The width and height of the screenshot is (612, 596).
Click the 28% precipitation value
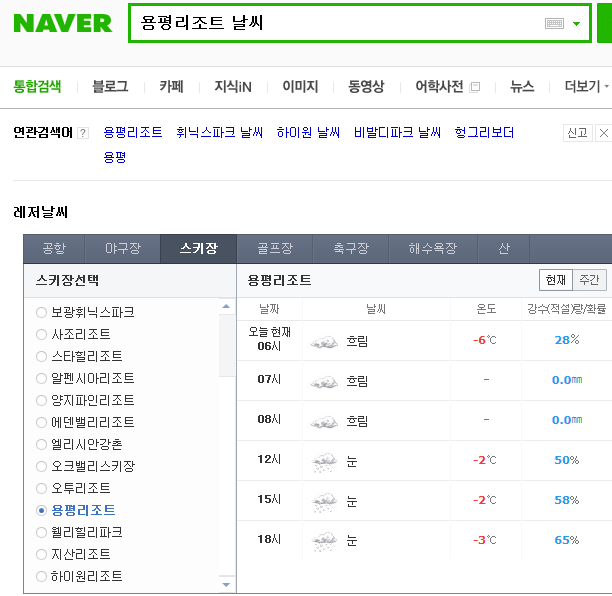coord(567,340)
